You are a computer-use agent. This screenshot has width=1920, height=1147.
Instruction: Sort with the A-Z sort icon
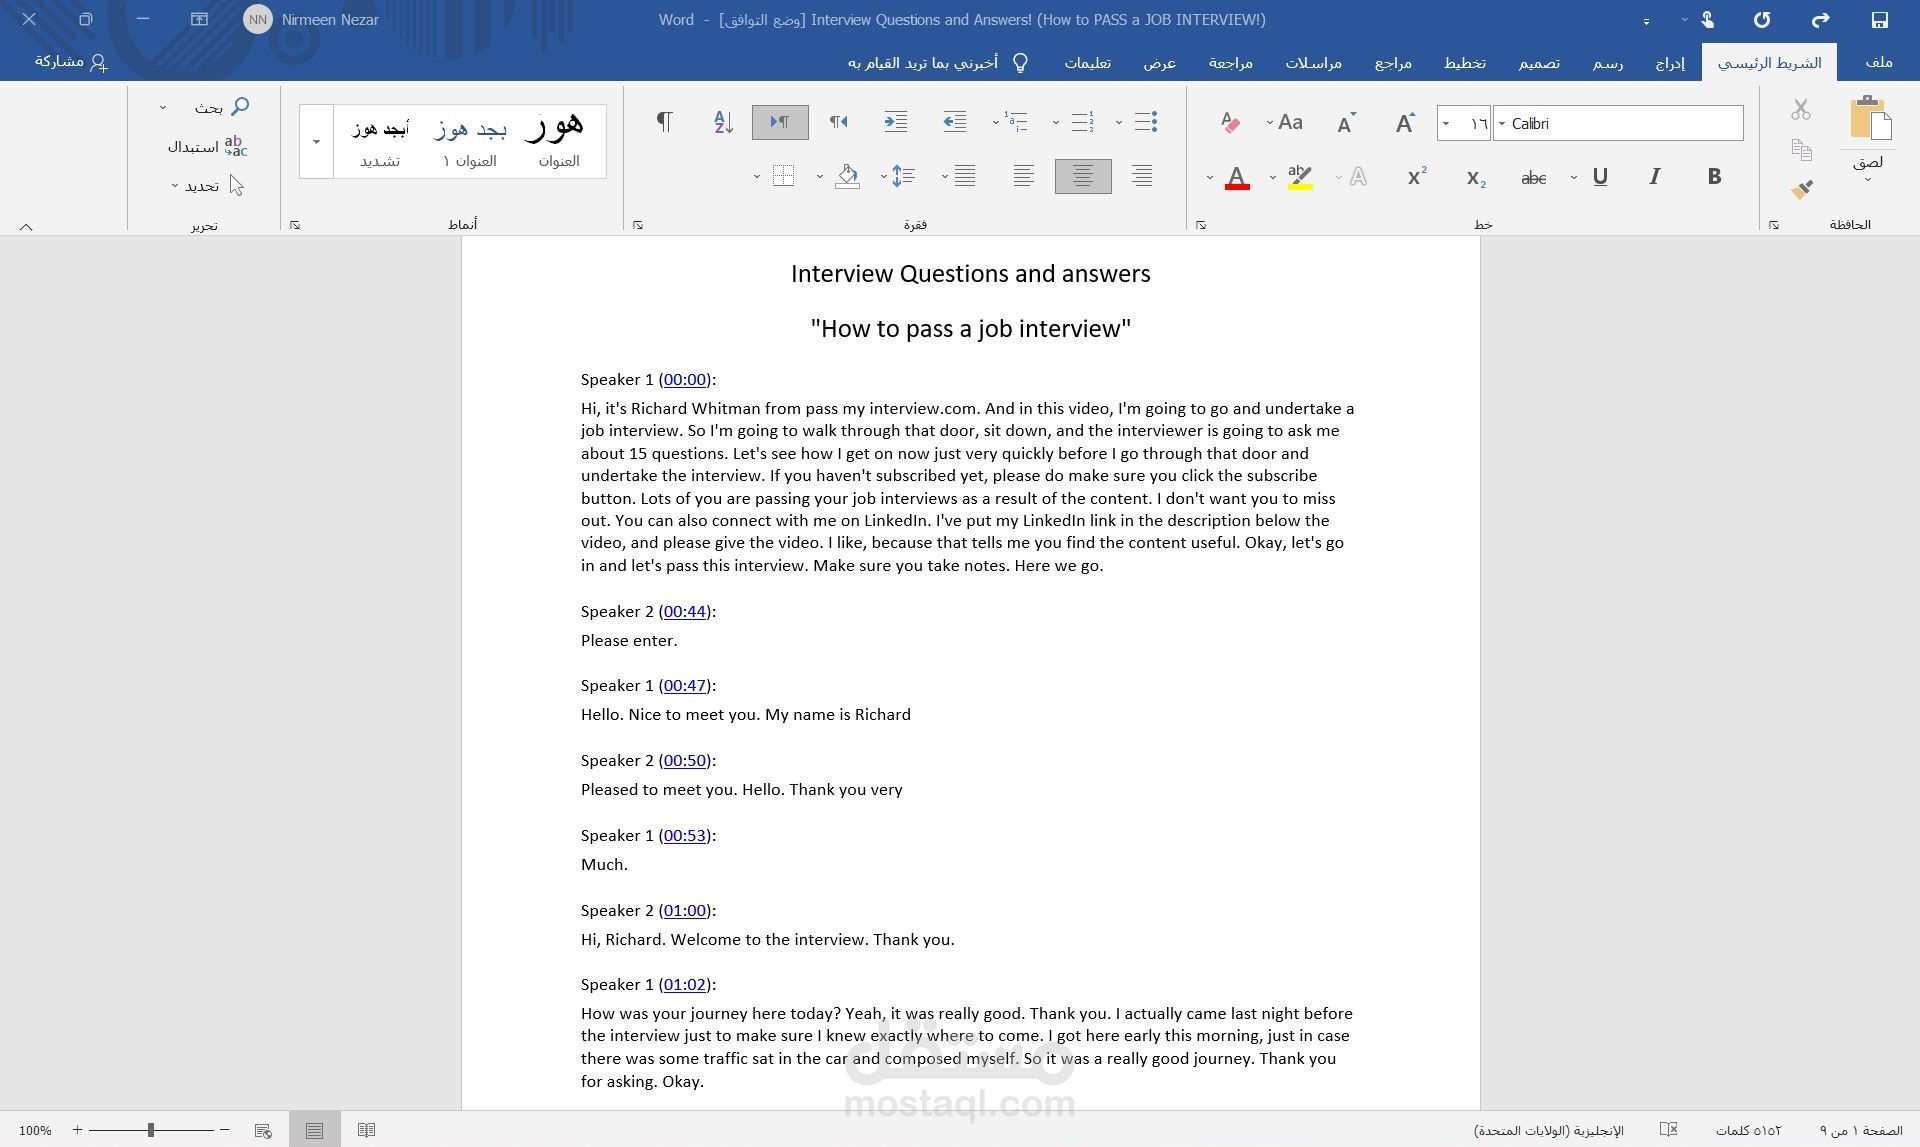[723, 122]
